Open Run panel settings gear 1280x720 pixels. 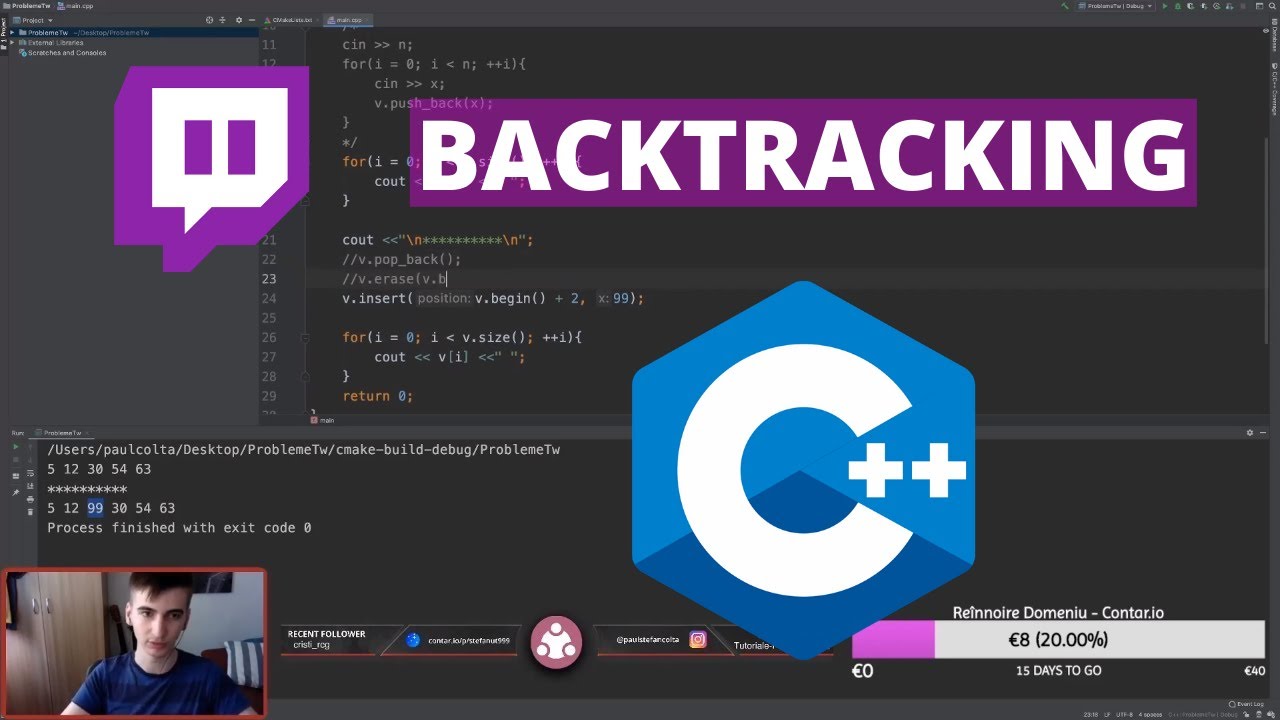pos(1250,433)
